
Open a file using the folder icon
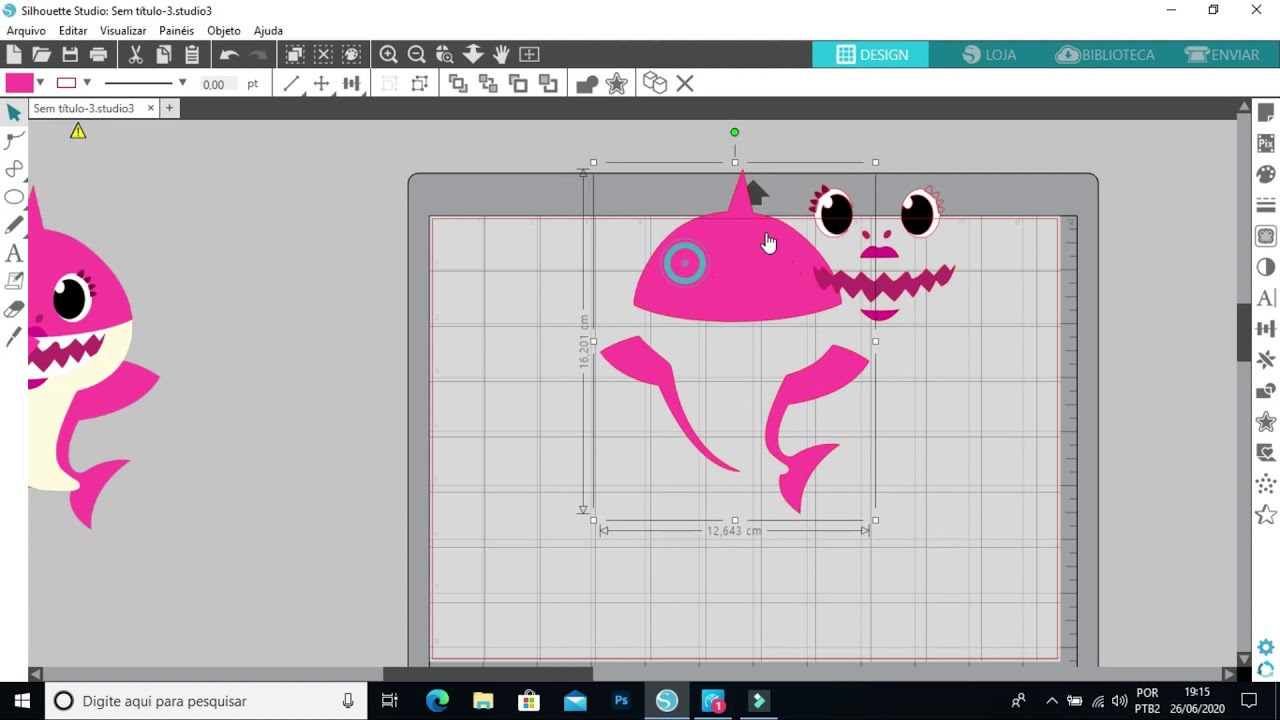[x=41, y=55]
